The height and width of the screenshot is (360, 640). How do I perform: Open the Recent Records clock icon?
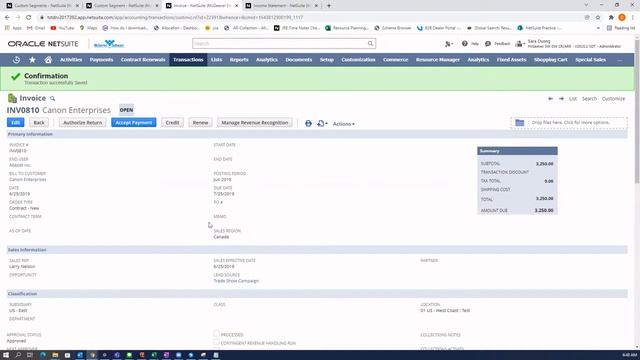pyautogui.click(x=16, y=60)
